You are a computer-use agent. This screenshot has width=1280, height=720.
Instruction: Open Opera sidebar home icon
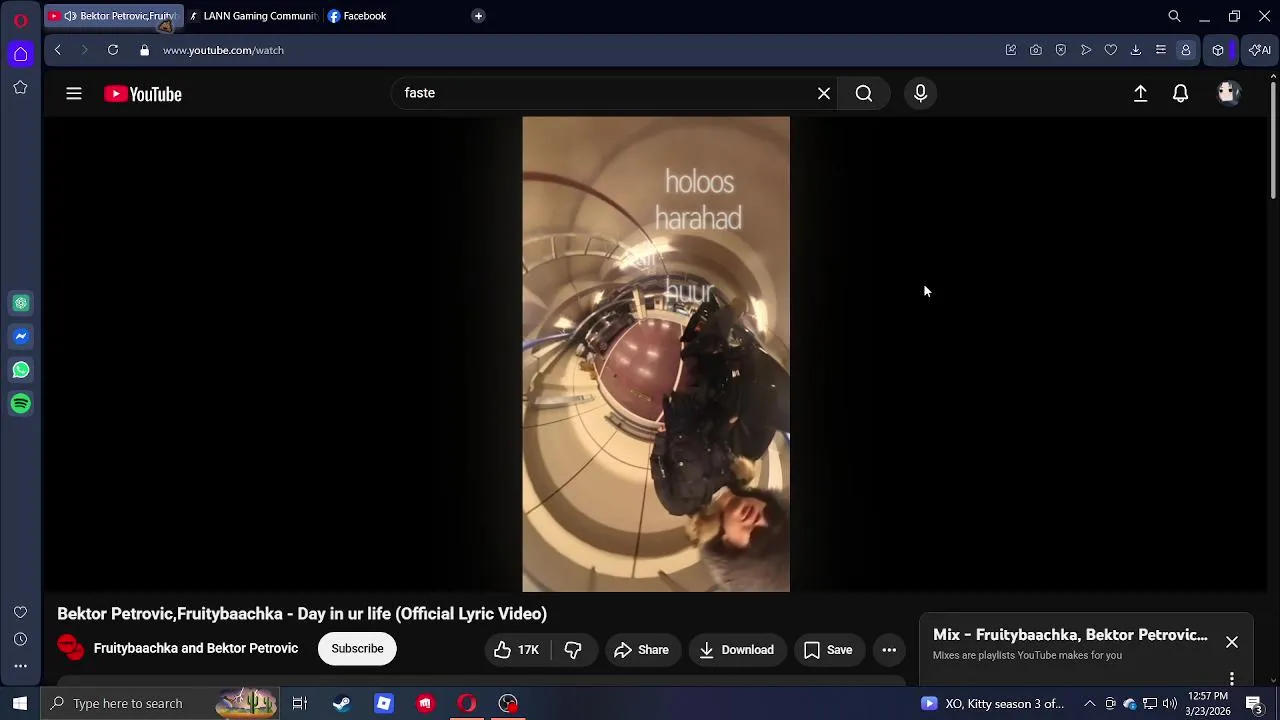(20, 54)
